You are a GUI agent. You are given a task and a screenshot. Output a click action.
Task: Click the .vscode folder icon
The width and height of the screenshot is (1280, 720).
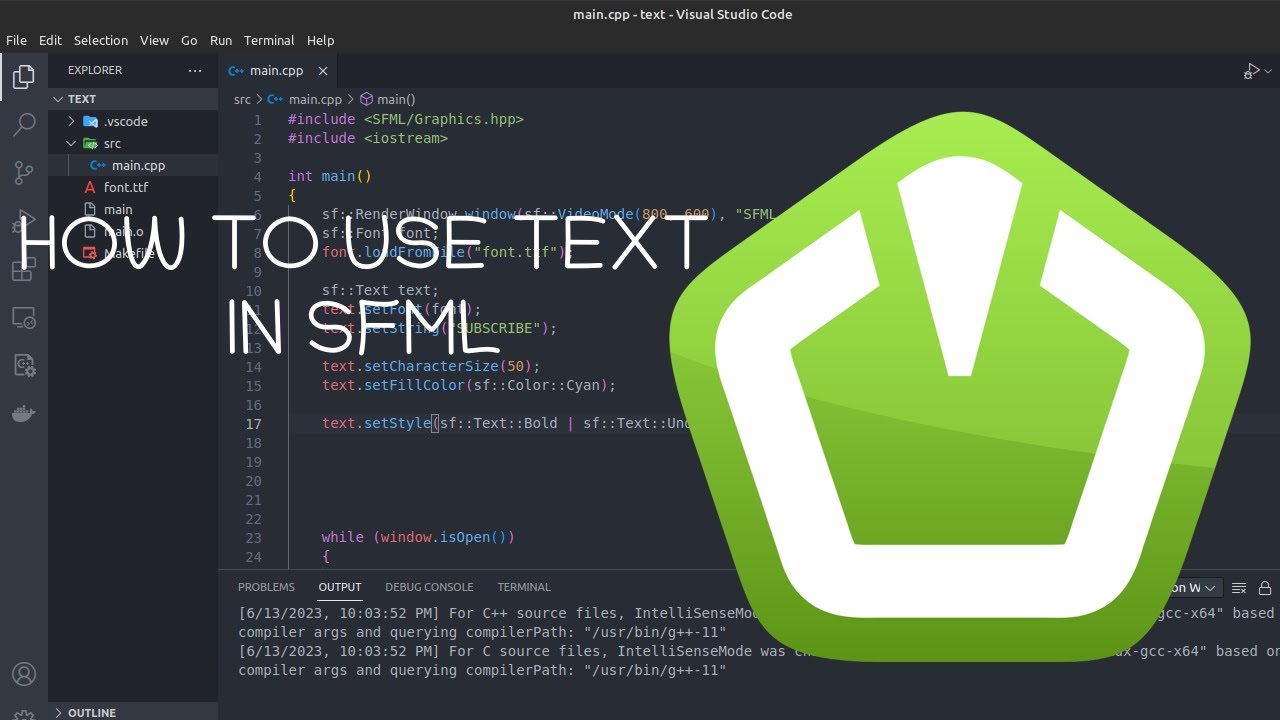91,121
